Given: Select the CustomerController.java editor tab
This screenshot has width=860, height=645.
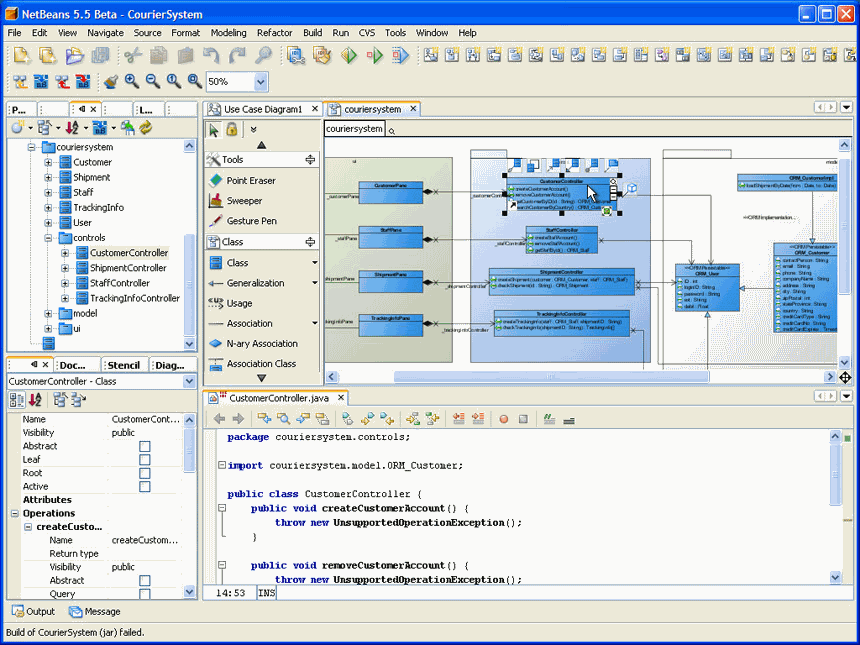Looking at the screenshot, I should point(278,398).
